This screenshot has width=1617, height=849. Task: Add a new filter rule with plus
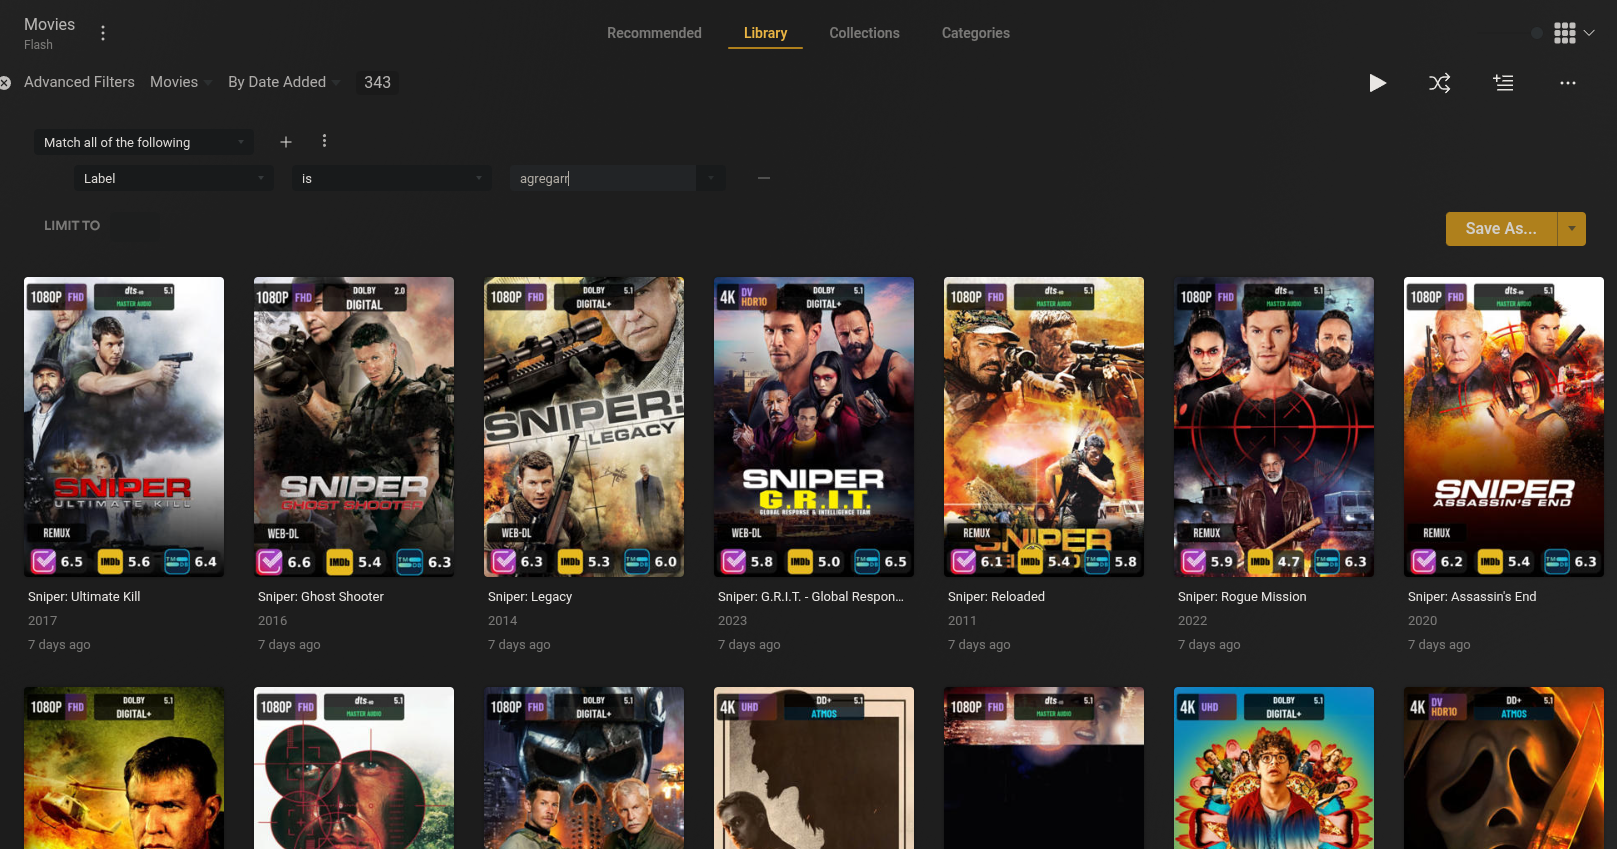click(286, 142)
